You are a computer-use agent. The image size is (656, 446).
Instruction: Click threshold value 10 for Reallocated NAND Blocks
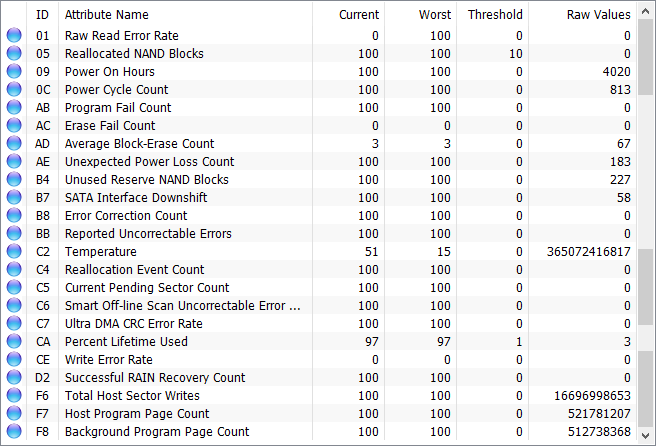515,54
